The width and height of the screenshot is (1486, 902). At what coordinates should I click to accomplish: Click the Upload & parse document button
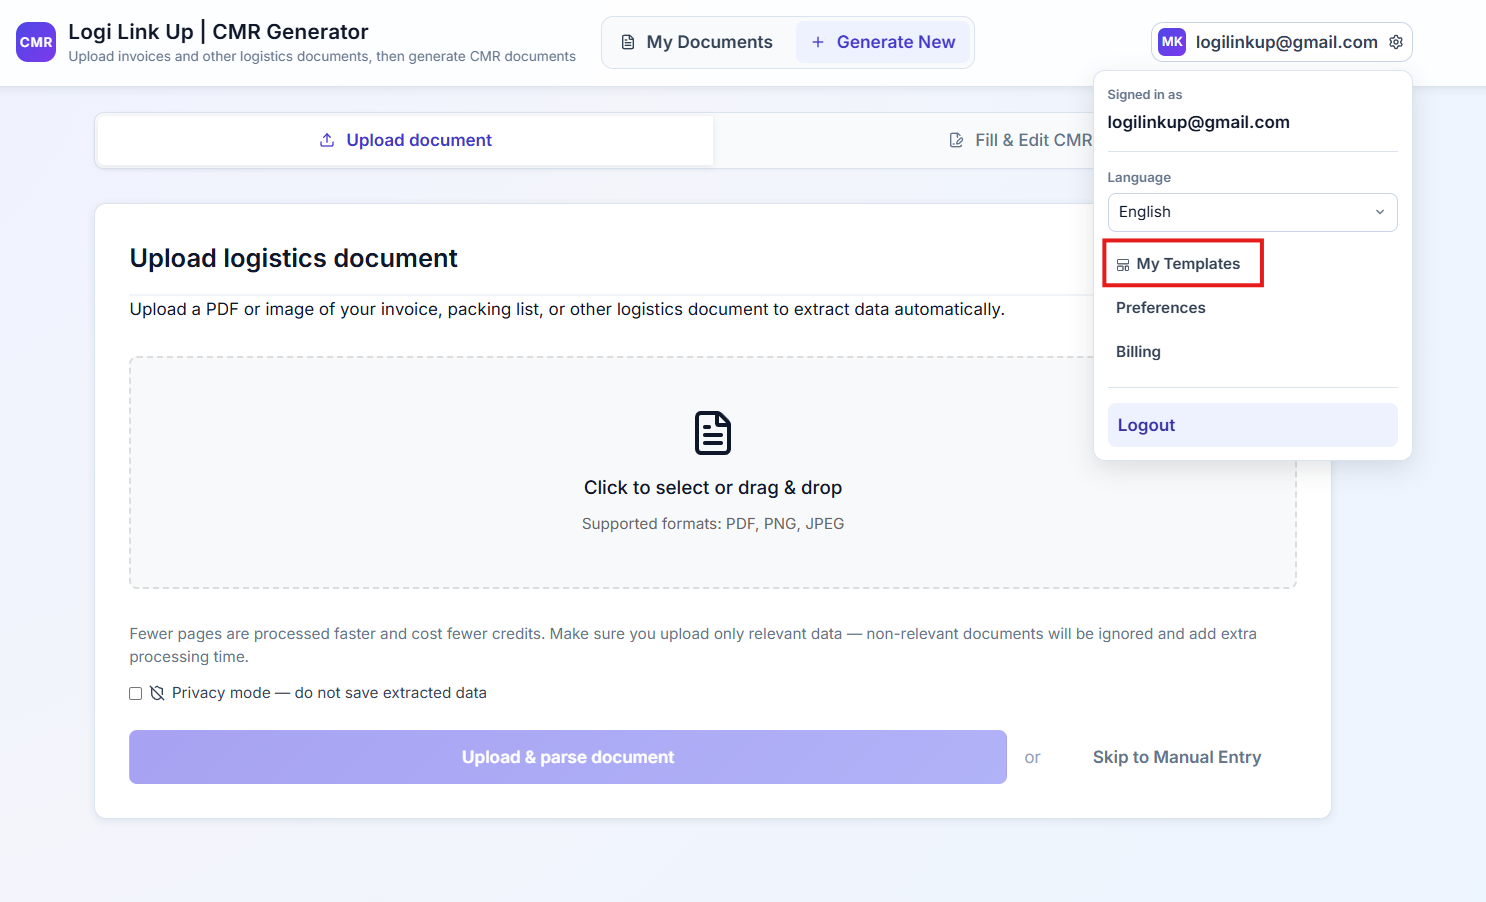point(567,757)
